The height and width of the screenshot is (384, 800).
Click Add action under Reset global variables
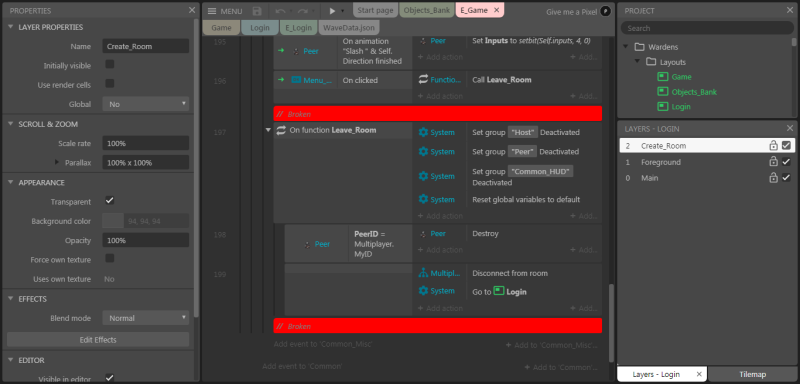pyautogui.click(x=440, y=216)
